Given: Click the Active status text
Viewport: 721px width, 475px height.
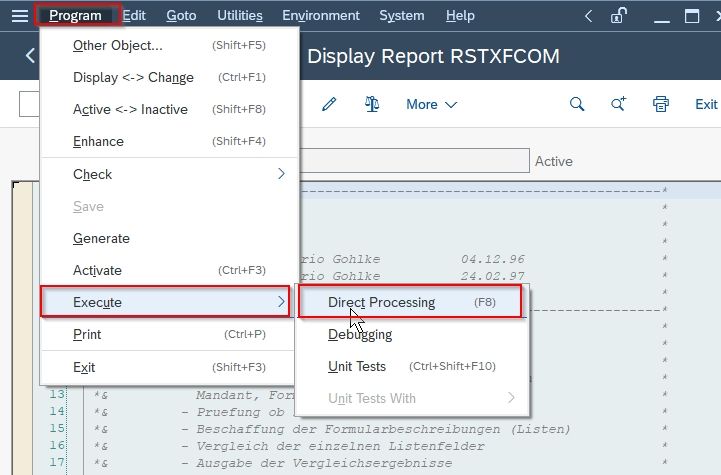Looking at the screenshot, I should (x=554, y=161).
